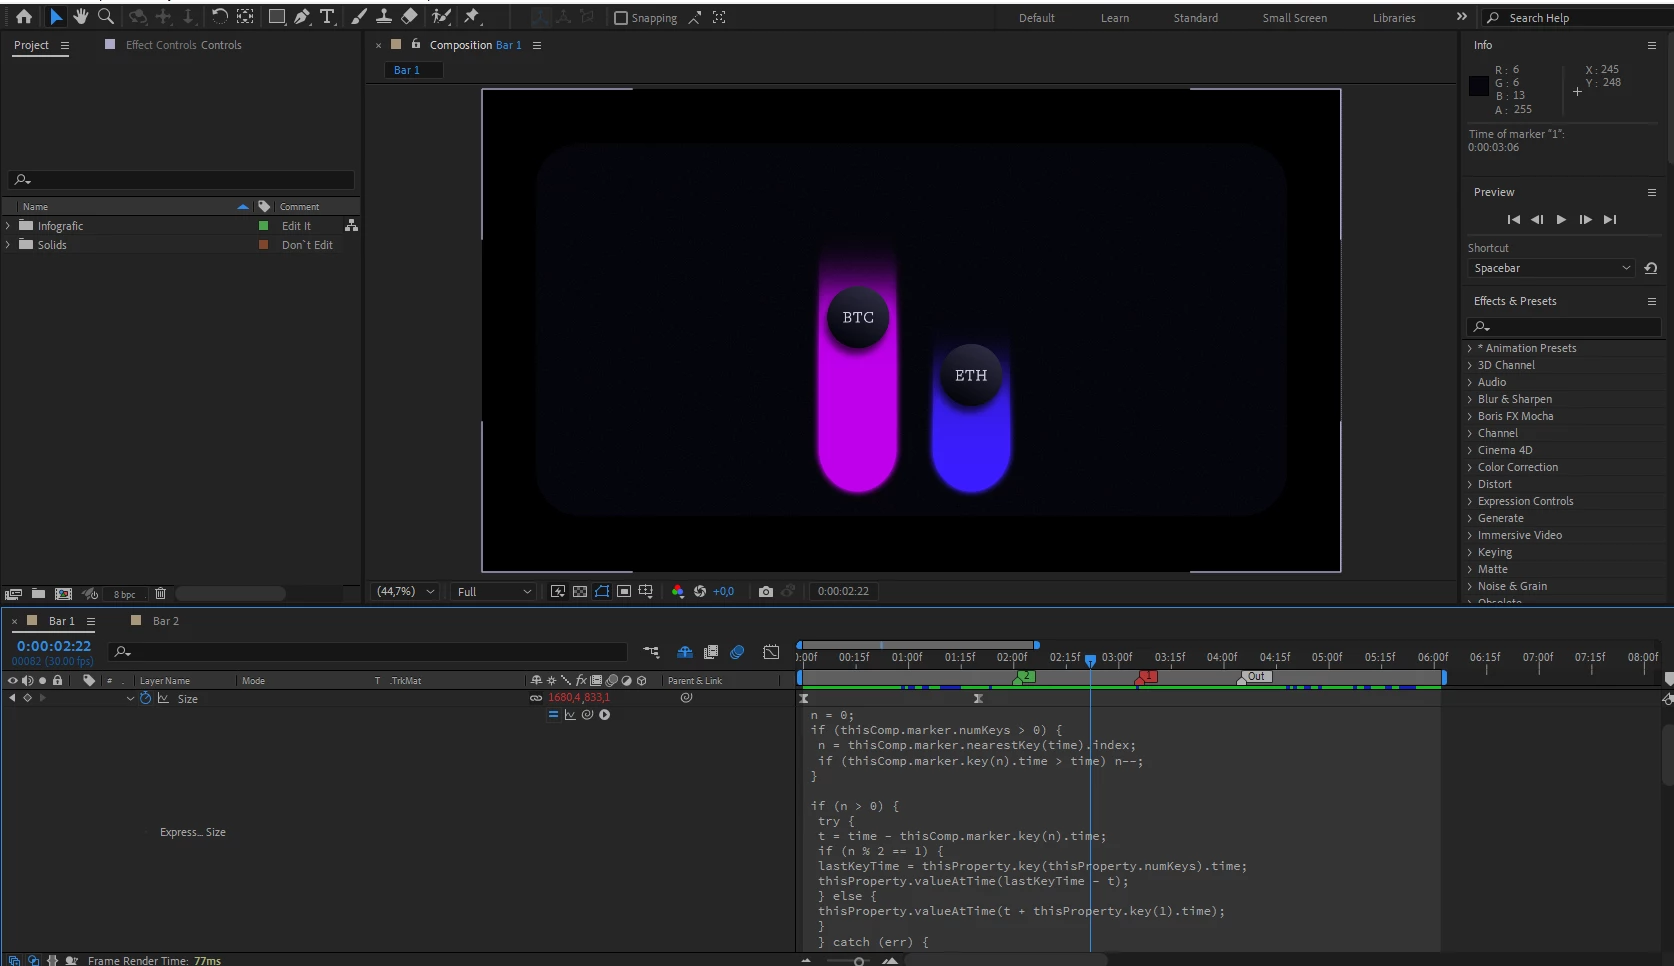Open Composition Mini-Flowchart in the timeline
This screenshot has width=1674, height=966.
(x=651, y=652)
